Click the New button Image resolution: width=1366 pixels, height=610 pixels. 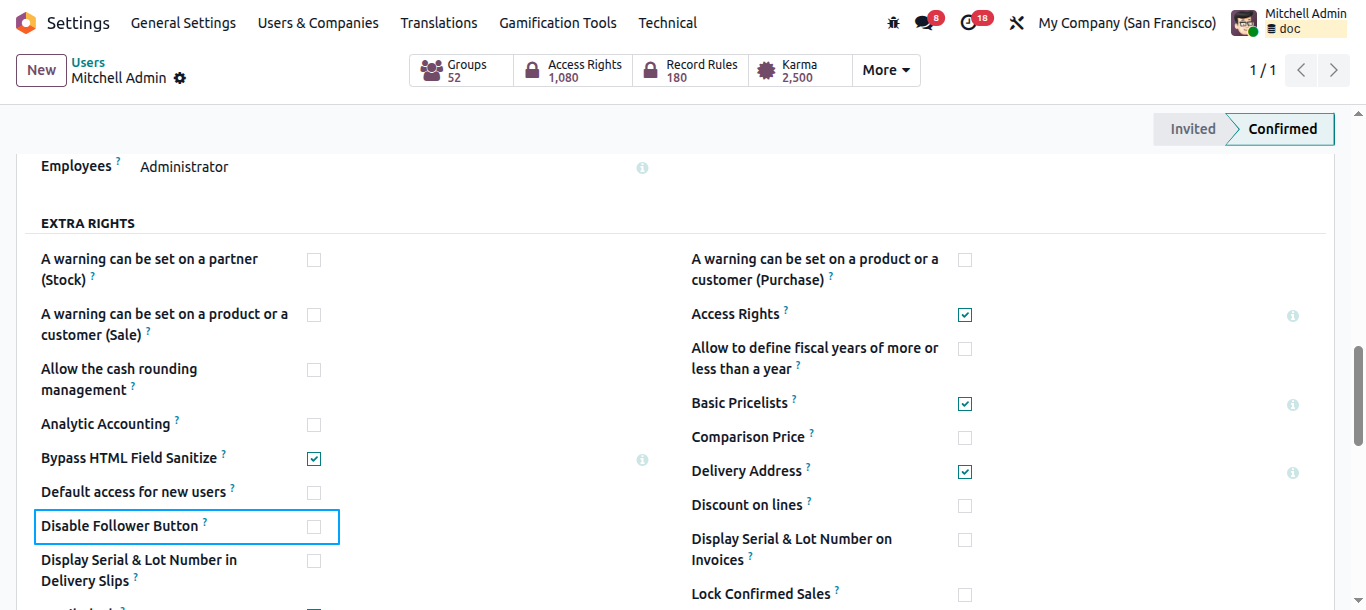click(42, 70)
